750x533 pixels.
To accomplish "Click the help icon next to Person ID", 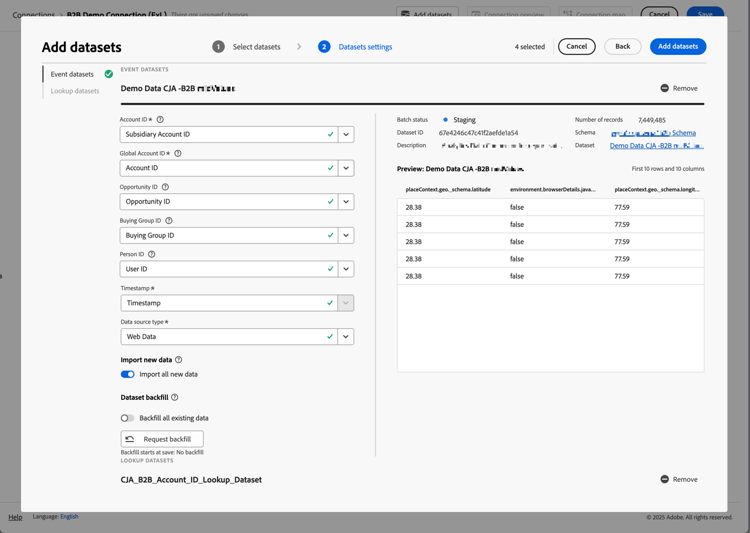I will [x=152, y=254].
